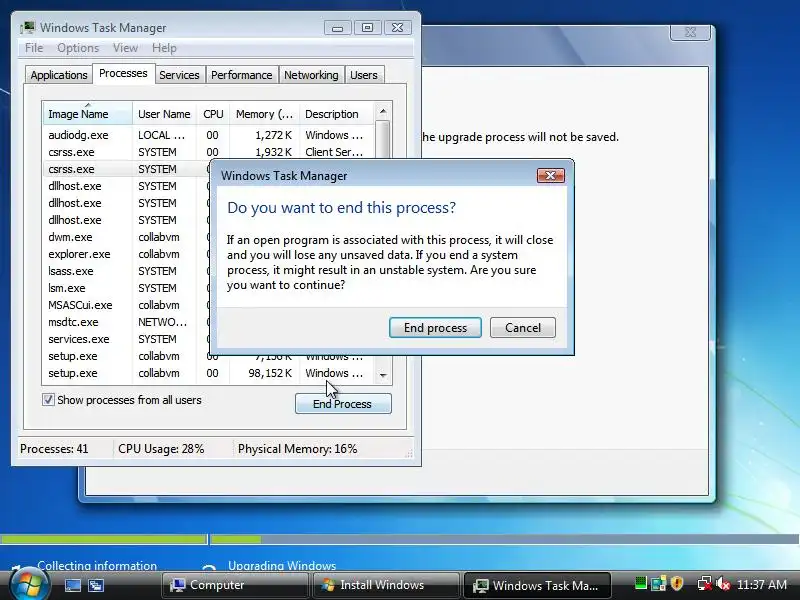This screenshot has width=800, height=600.
Task: Click the security shield tray icon
Action: pos(677,583)
